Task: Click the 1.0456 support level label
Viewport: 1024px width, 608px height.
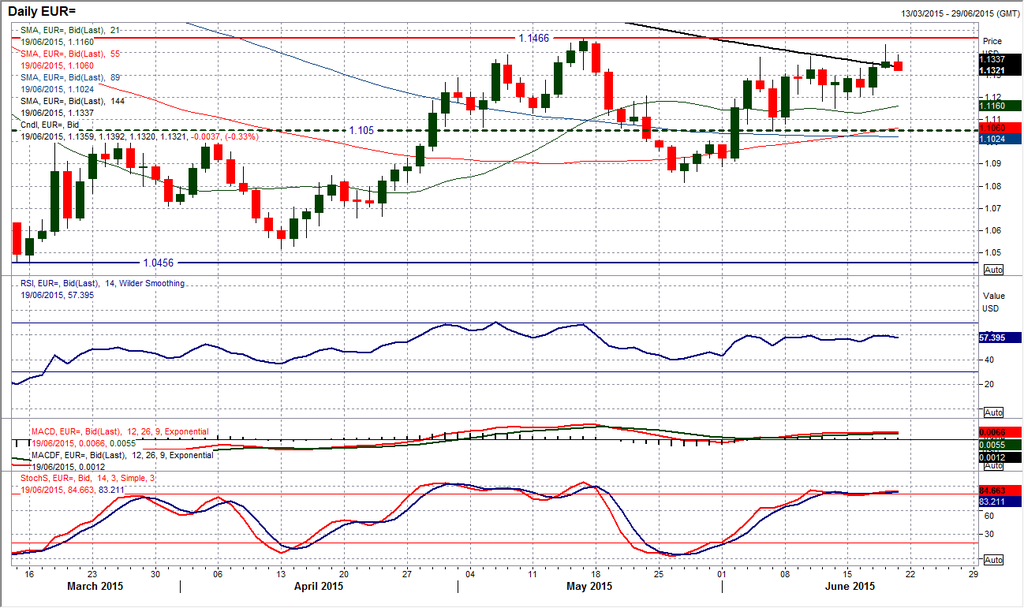Action: pos(159,263)
